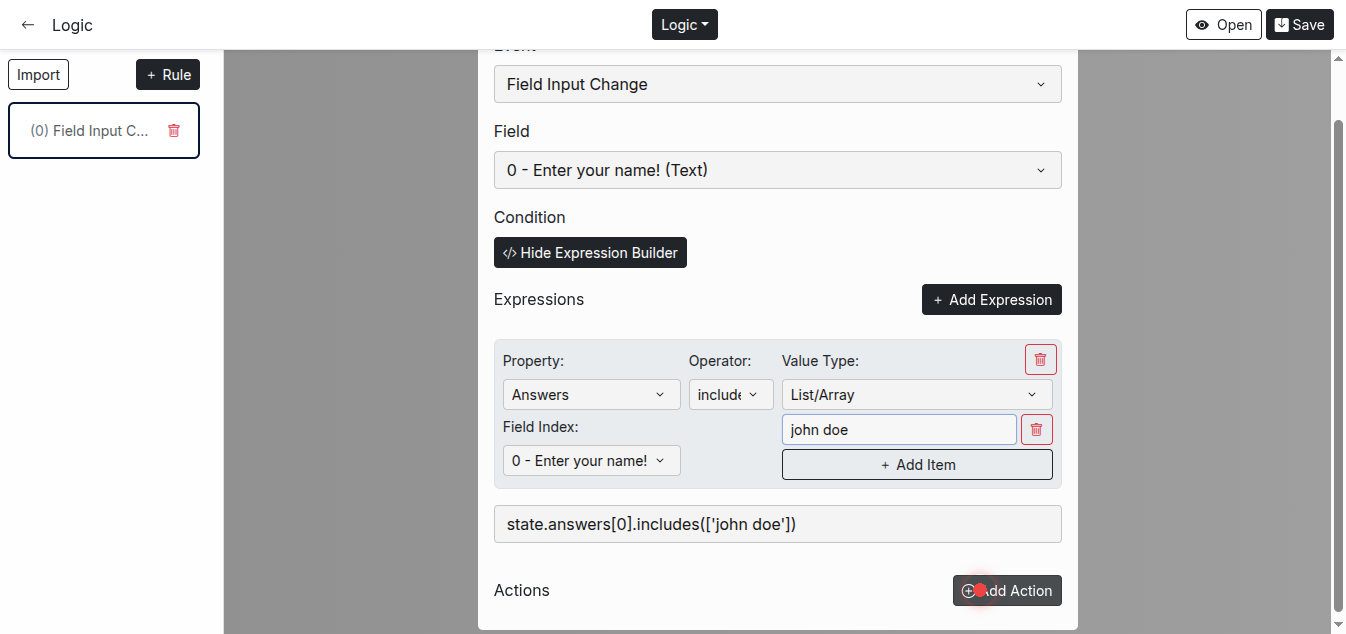The height and width of the screenshot is (634, 1346).
Task: Change the Value Type dropdown from List/Array
Action: 916,395
